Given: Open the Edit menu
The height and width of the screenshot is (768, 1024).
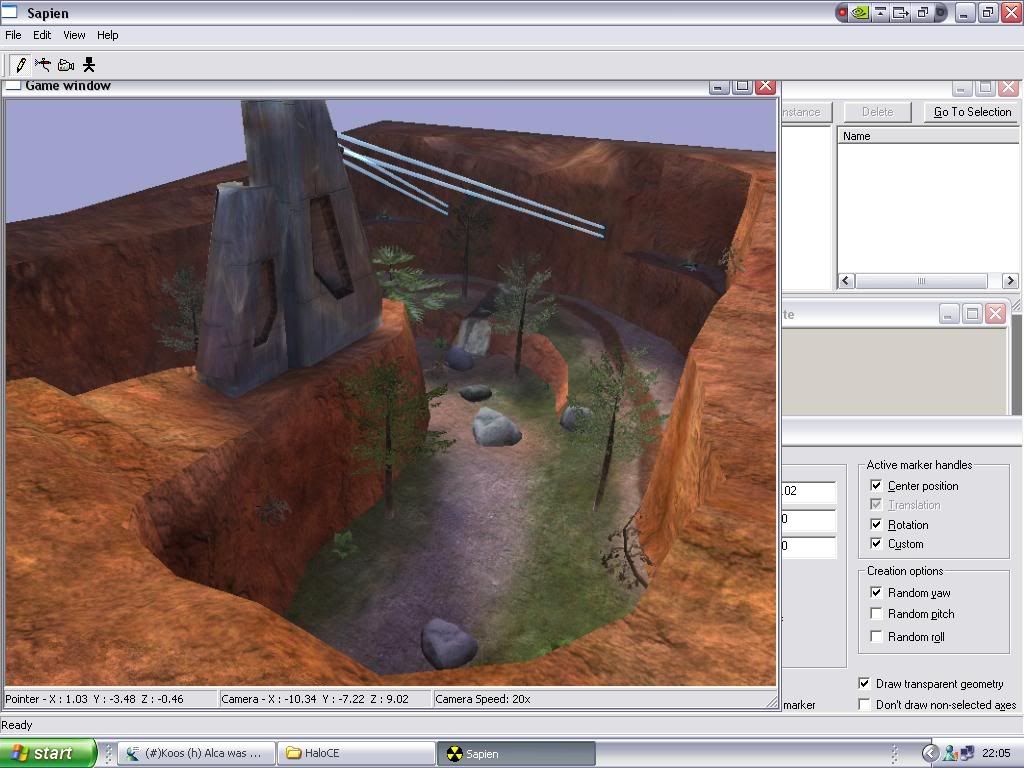Looking at the screenshot, I should [42, 35].
